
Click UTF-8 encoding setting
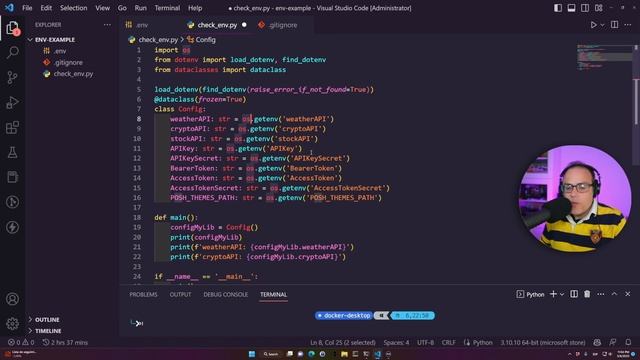tap(425, 342)
